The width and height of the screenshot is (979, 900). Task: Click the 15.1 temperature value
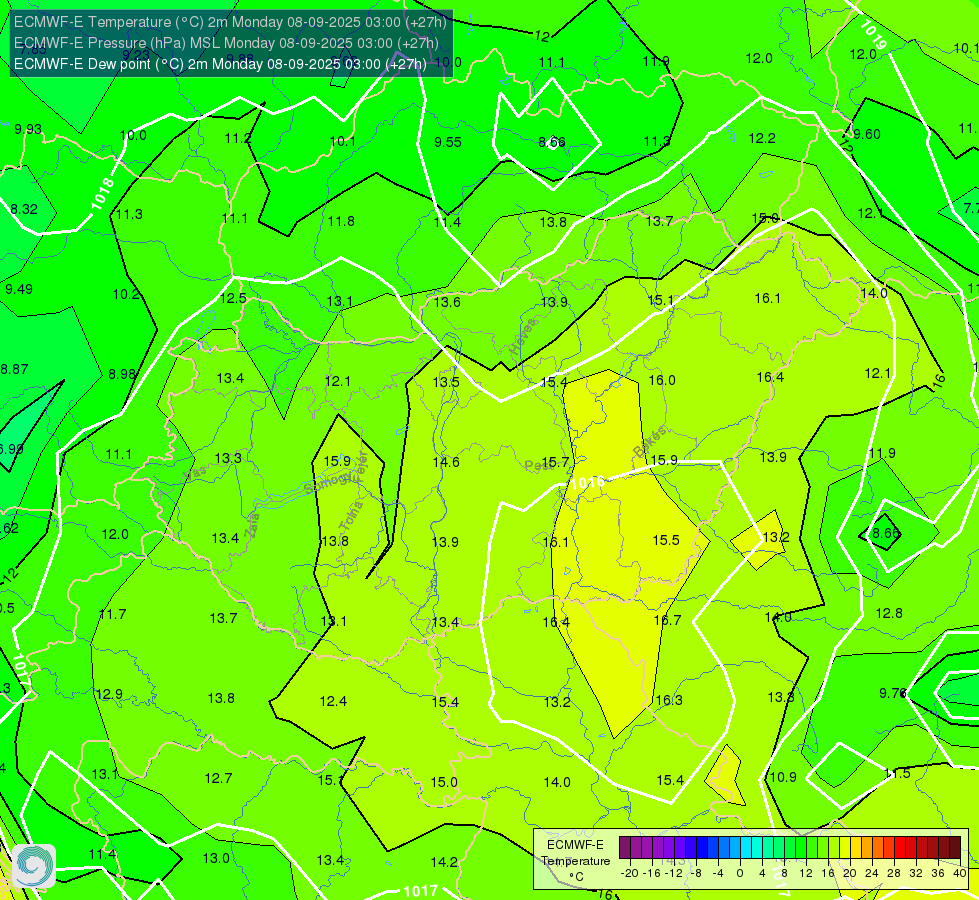coord(660,301)
